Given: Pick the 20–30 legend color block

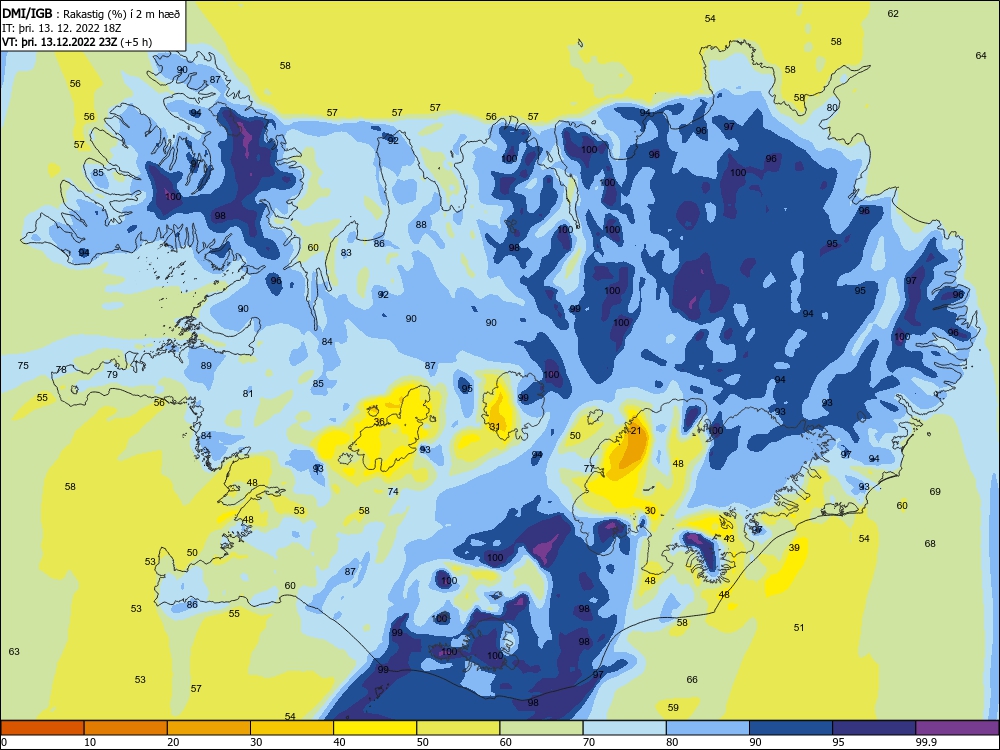Looking at the screenshot, I should coord(209,728).
